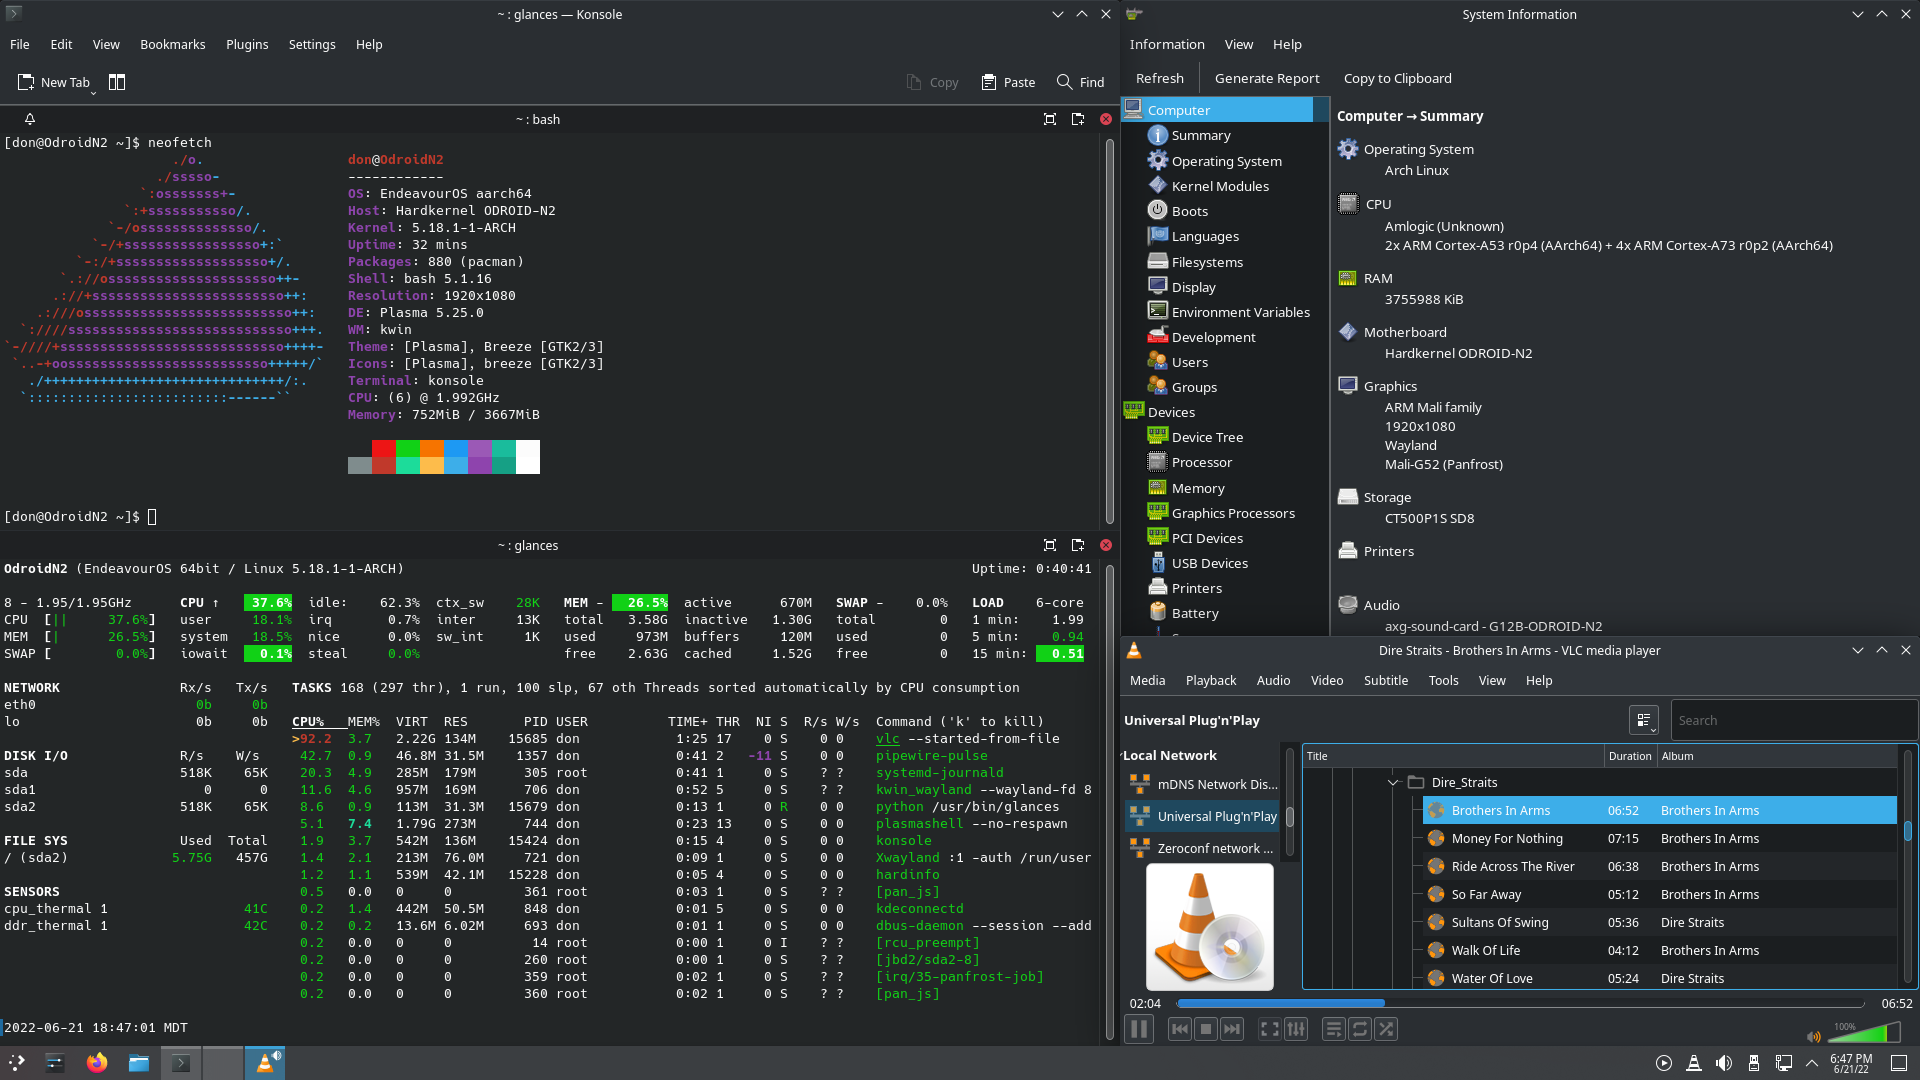Click Generate Report in System Information
This screenshot has width=1920, height=1080.
[x=1267, y=78]
